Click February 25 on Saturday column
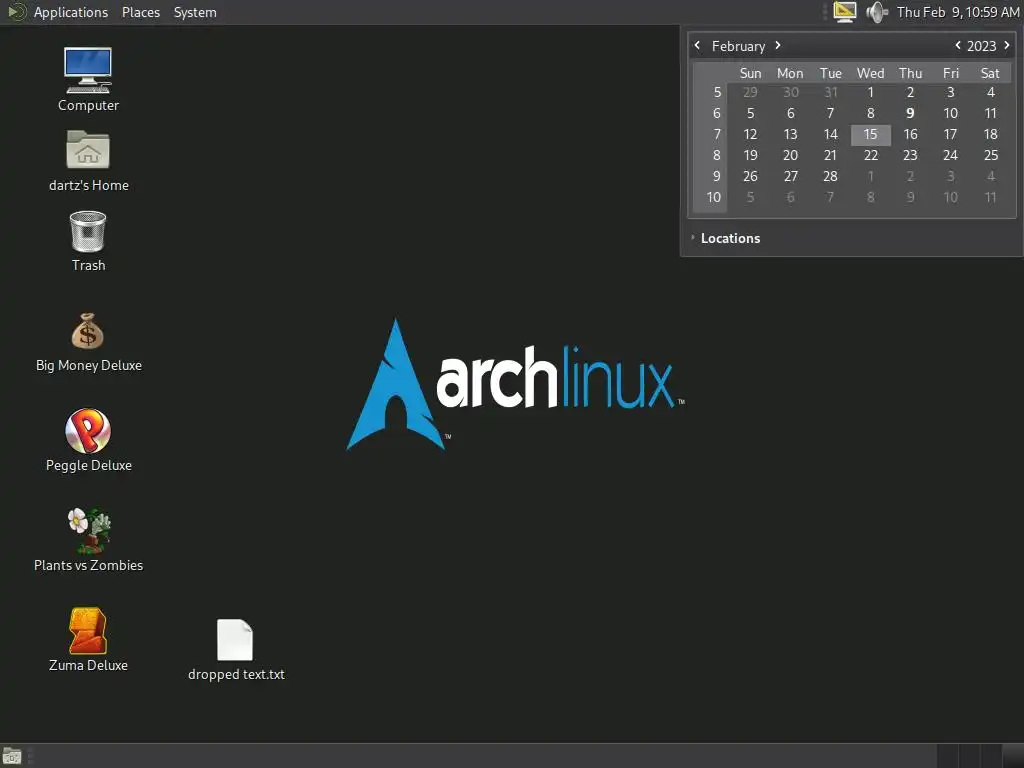This screenshot has width=1024, height=768. [991, 155]
